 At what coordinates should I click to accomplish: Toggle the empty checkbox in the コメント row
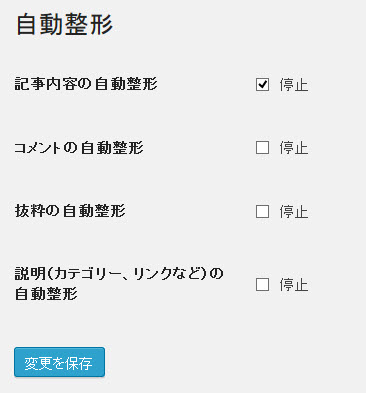click(x=262, y=147)
